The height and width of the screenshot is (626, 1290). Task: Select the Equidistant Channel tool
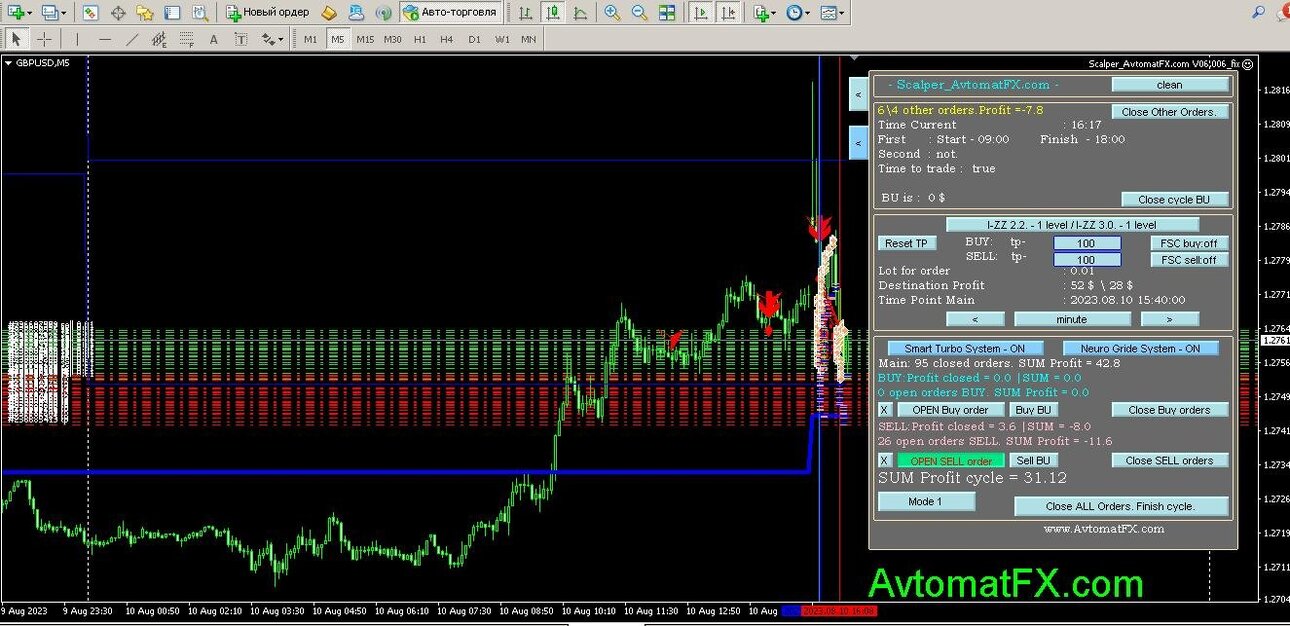click(159, 39)
